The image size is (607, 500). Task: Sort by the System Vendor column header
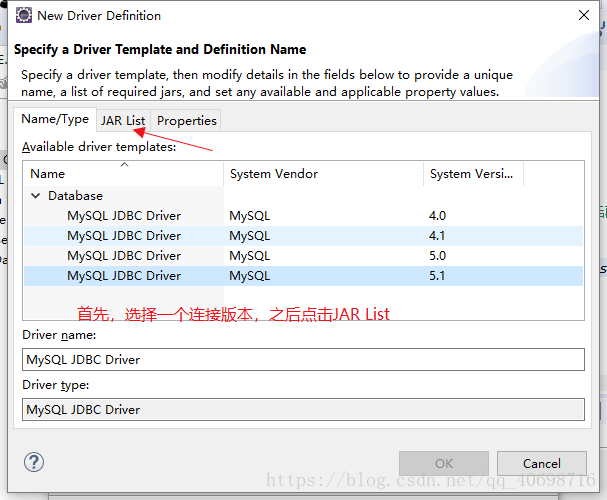tap(324, 174)
